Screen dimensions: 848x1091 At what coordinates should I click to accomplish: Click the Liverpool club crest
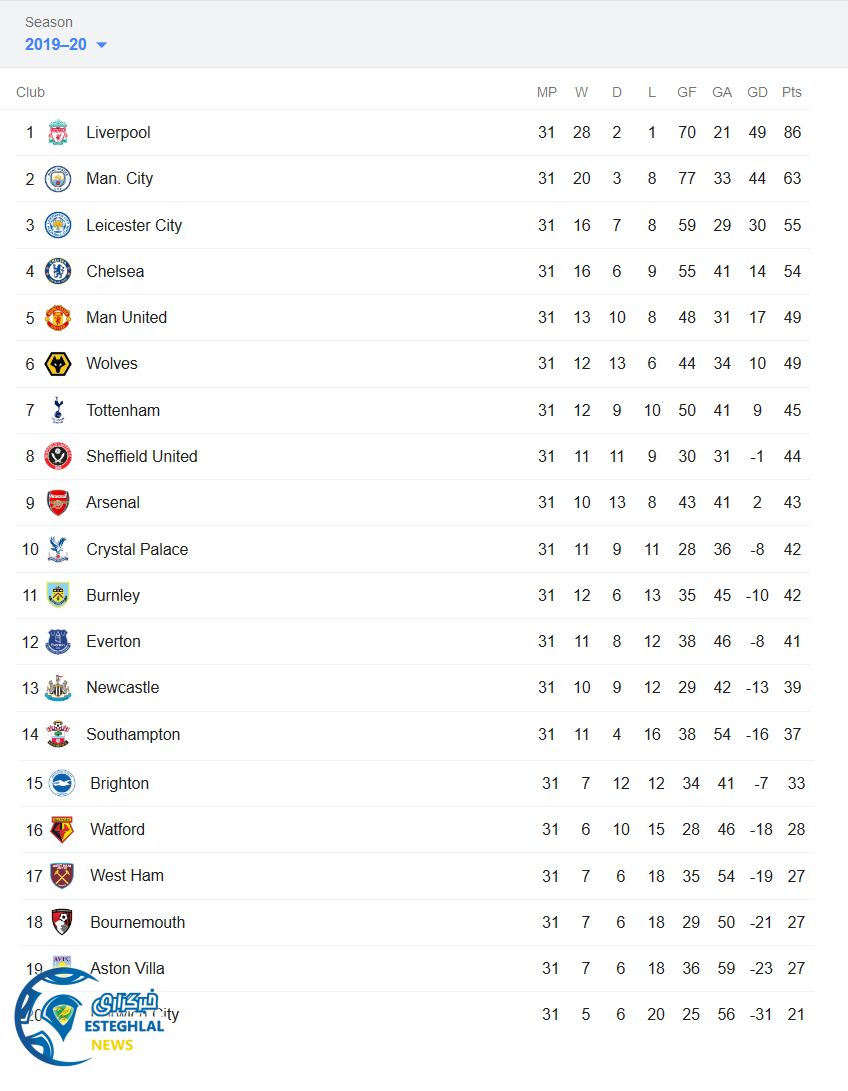click(58, 133)
